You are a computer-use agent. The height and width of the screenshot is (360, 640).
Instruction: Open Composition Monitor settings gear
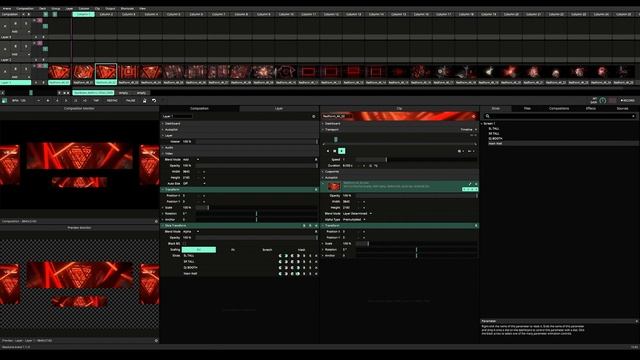tap(156, 221)
